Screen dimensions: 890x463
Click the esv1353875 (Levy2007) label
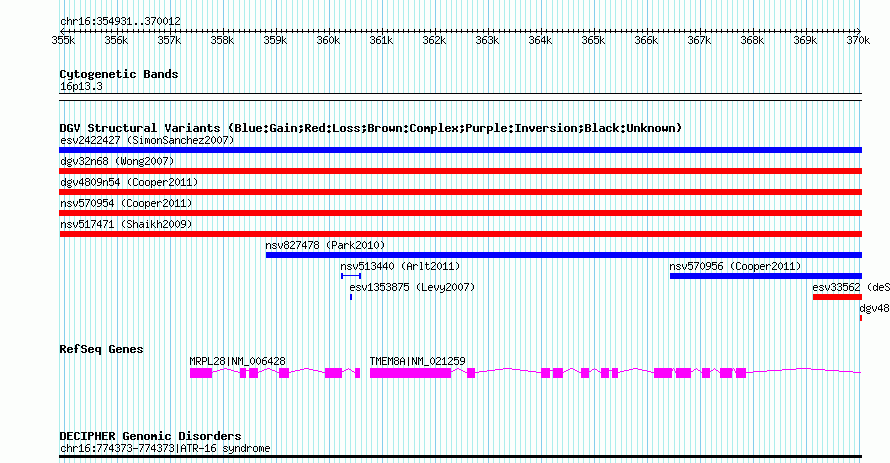pos(412,287)
